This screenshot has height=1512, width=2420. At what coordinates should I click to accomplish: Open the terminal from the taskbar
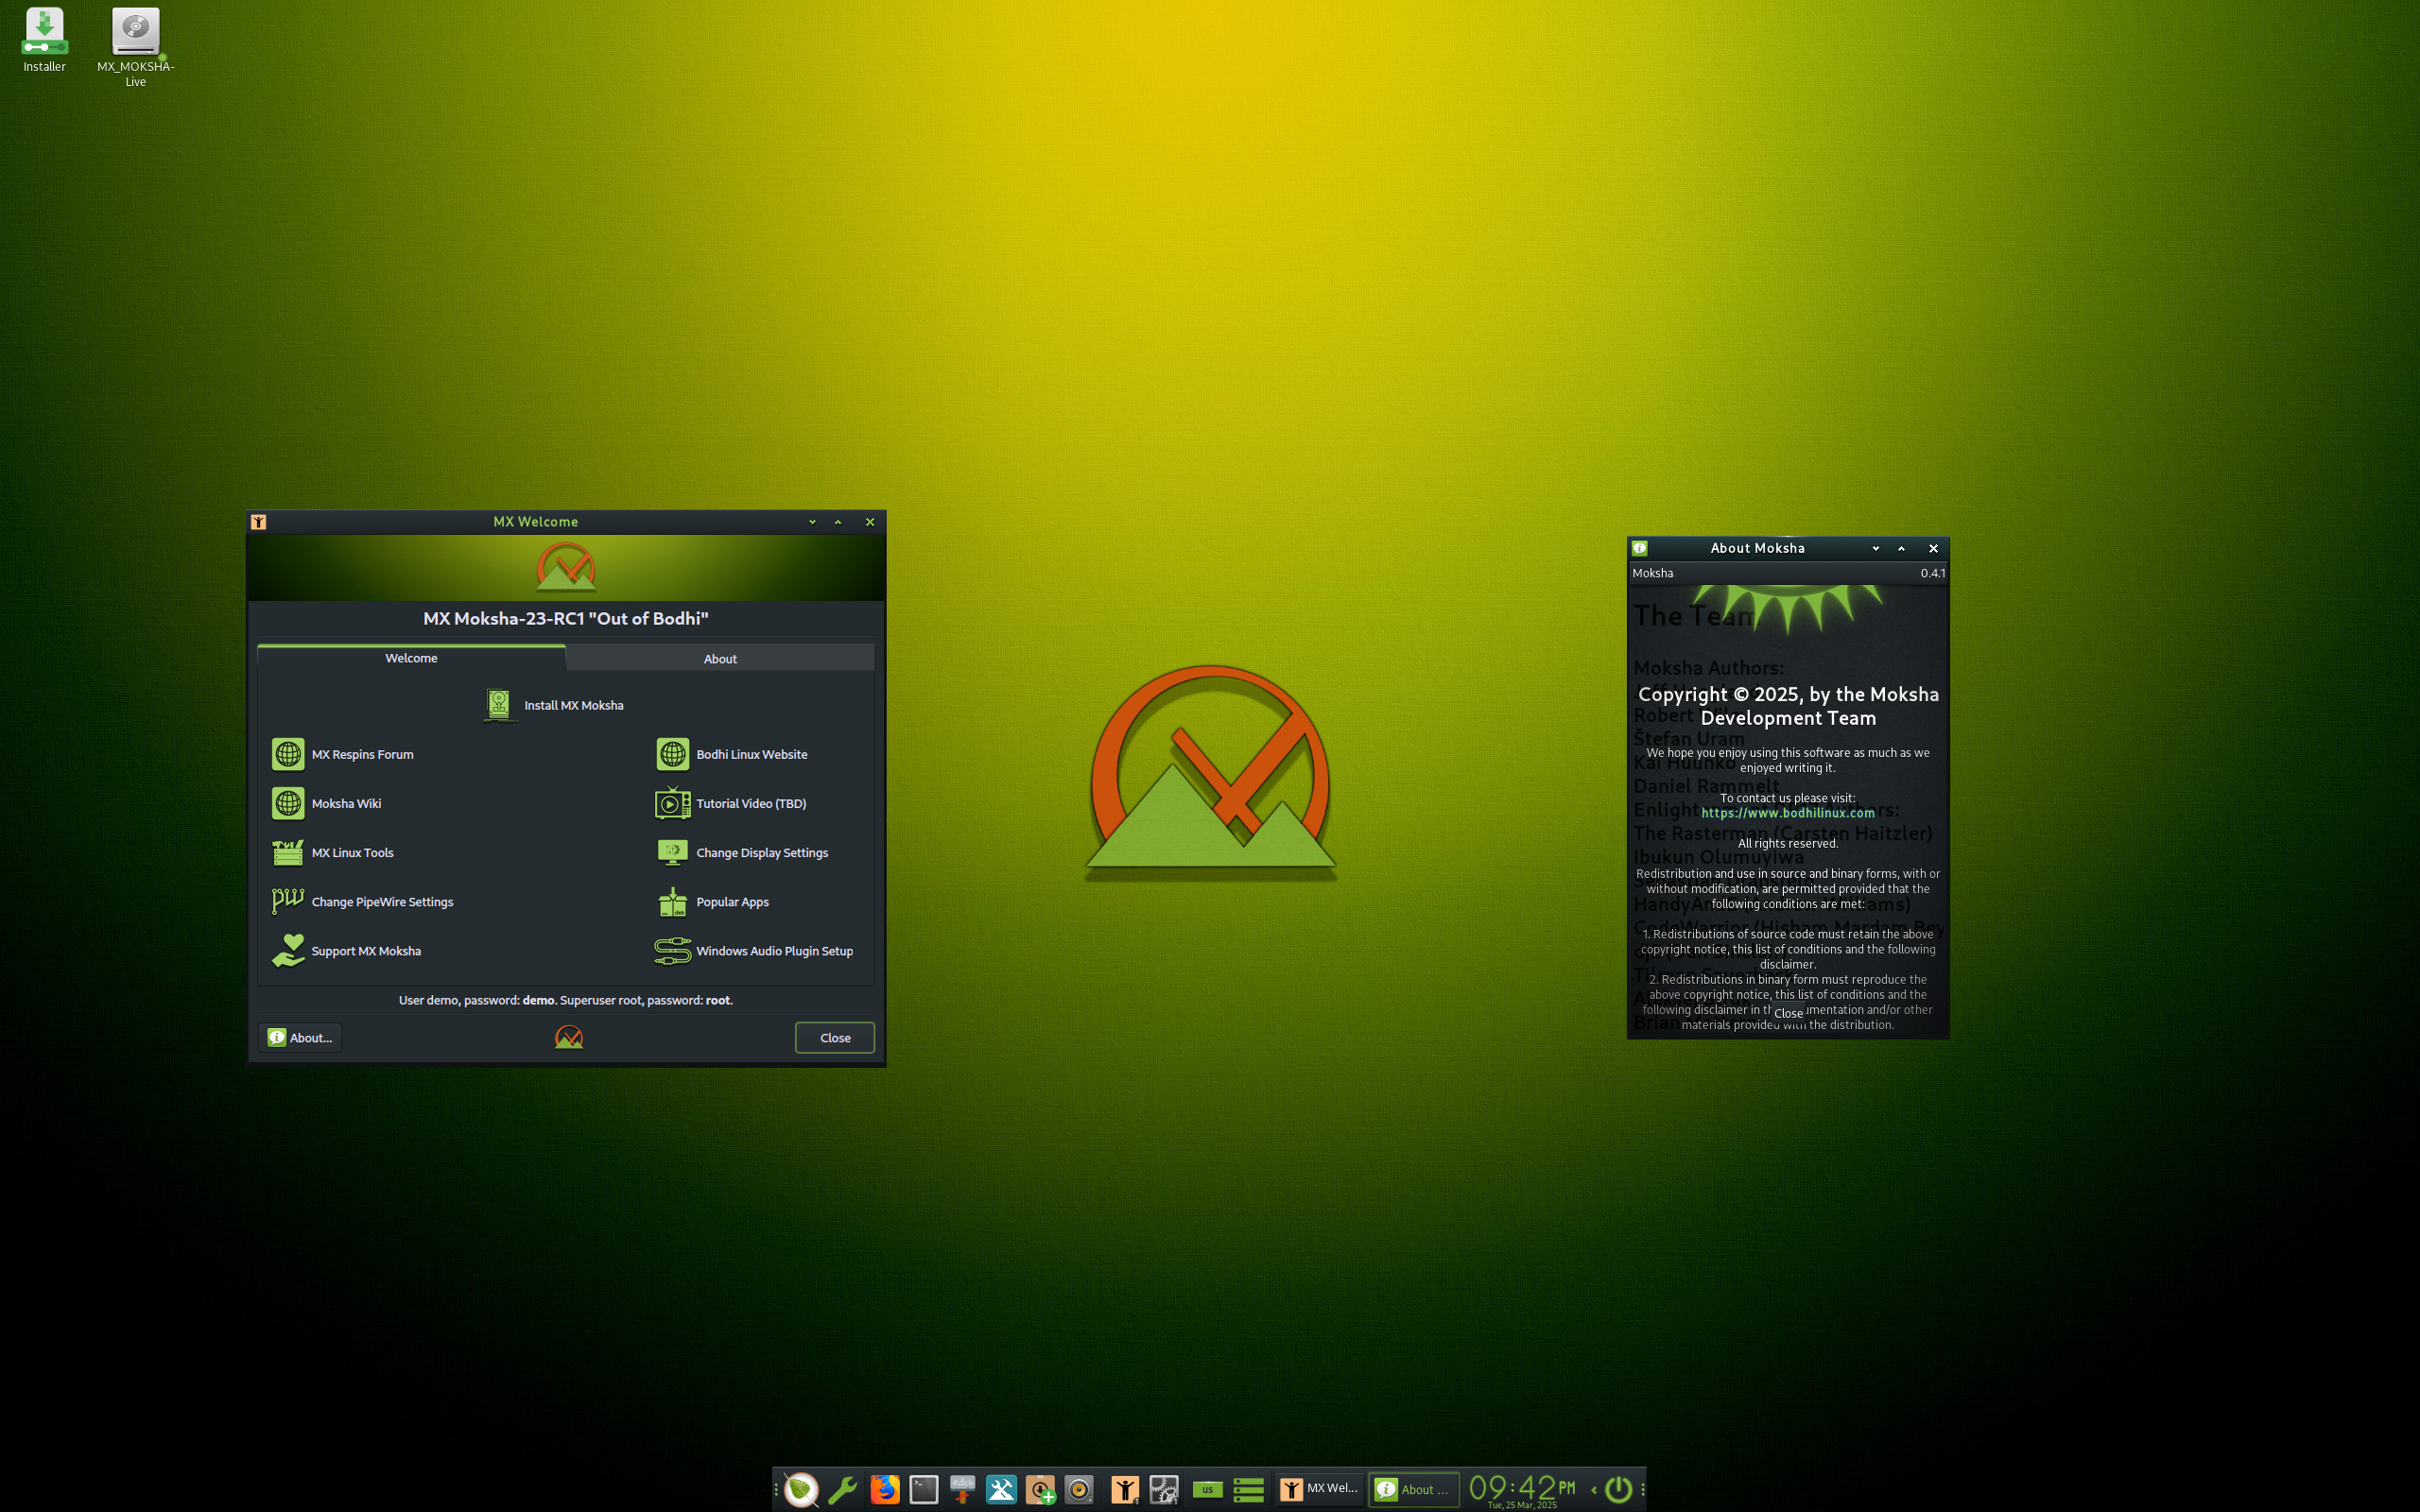tap(923, 1489)
